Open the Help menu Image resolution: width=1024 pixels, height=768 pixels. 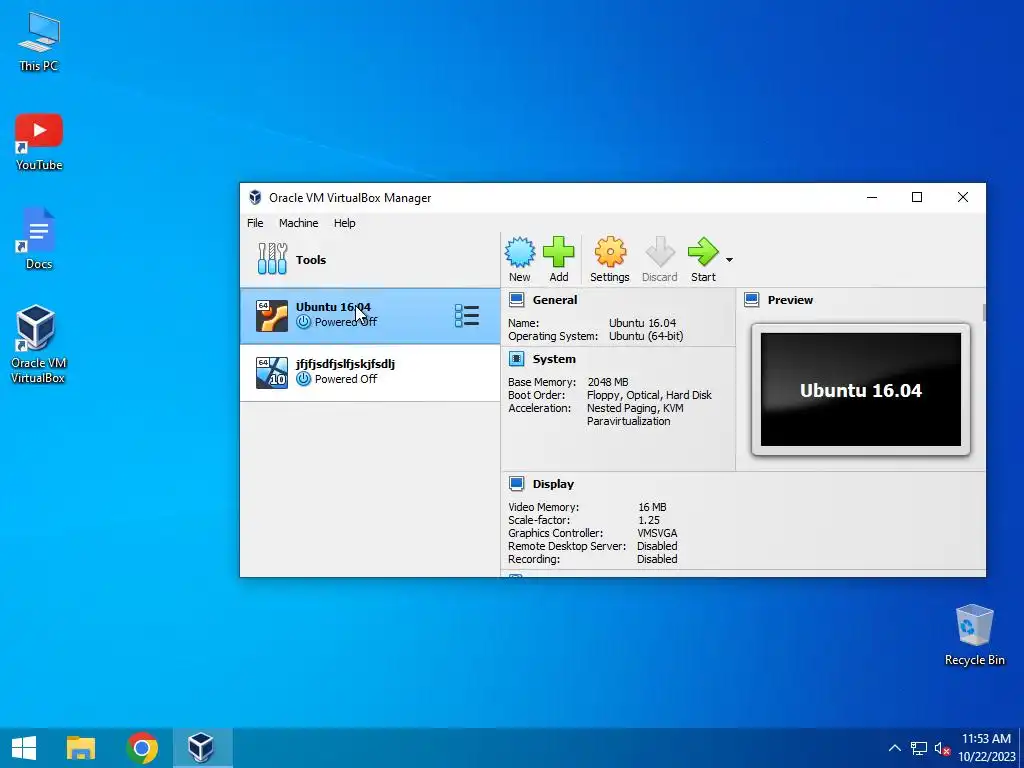345,223
